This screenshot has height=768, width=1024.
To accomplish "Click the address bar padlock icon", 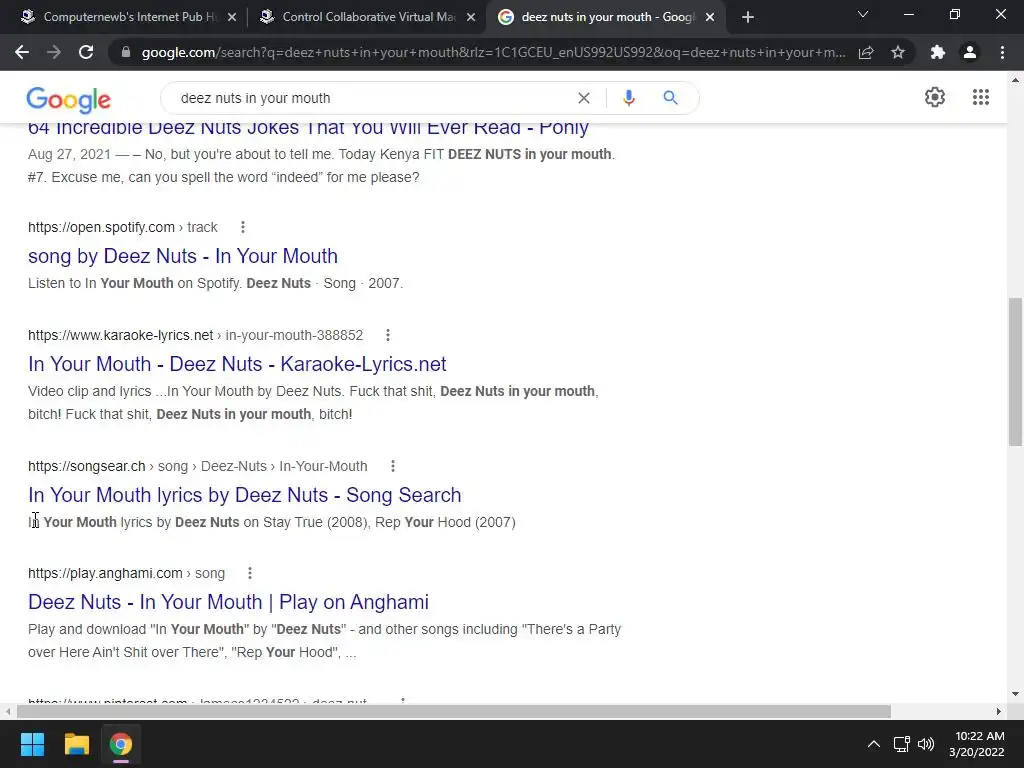I will pos(126,52).
